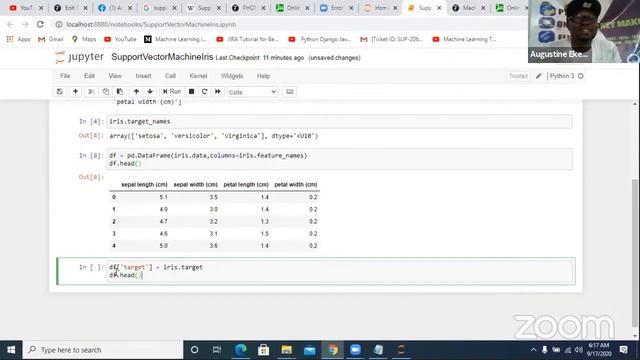
Task: Cut selected cells with the scissors icon
Action: click(91, 92)
